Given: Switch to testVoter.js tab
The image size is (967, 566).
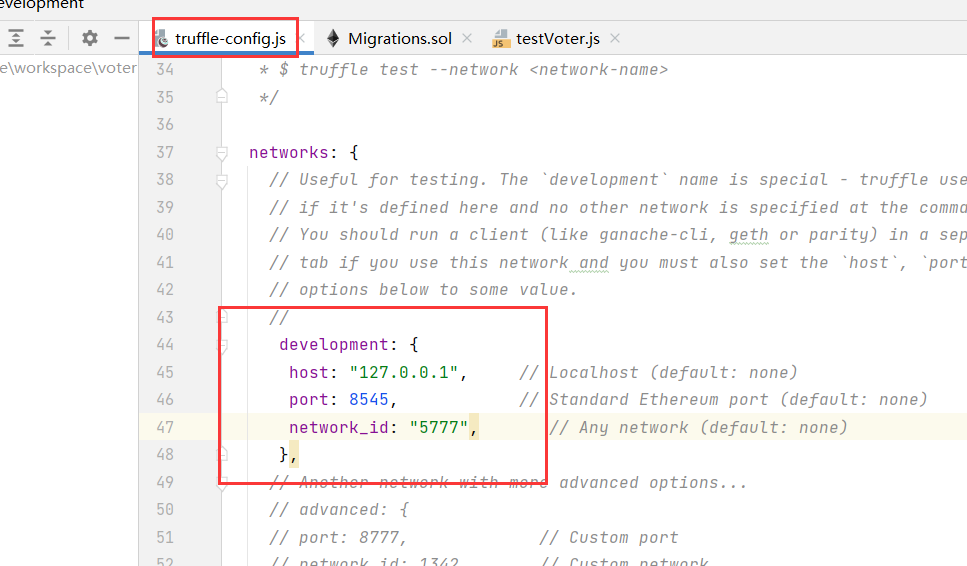Looking at the screenshot, I should [x=558, y=38].
